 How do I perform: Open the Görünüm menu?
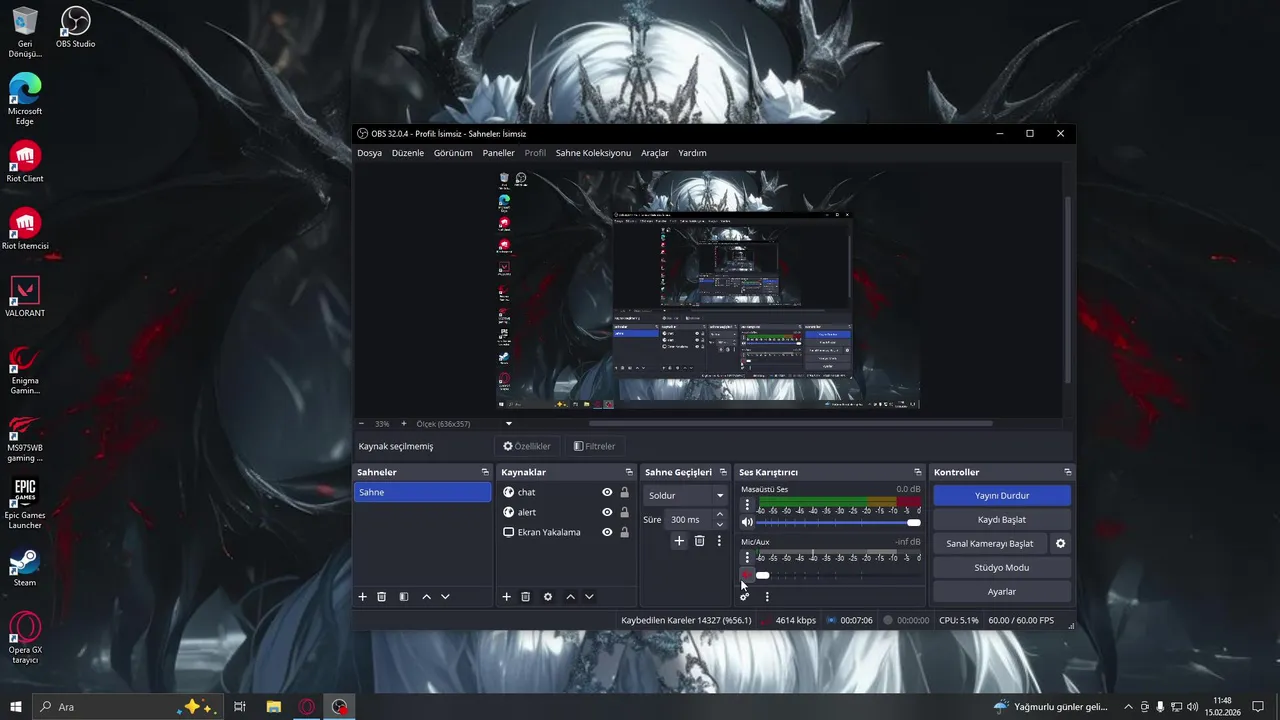click(x=453, y=153)
